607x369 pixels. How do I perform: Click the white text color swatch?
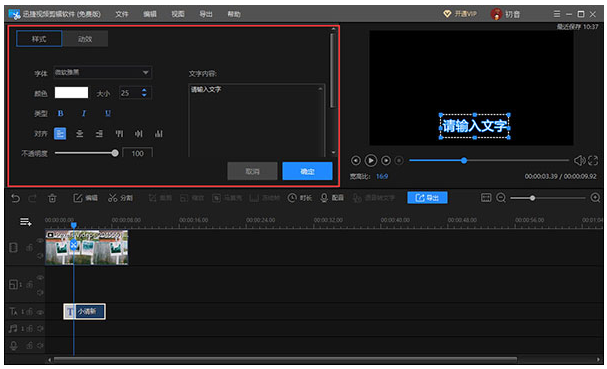[x=71, y=93]
